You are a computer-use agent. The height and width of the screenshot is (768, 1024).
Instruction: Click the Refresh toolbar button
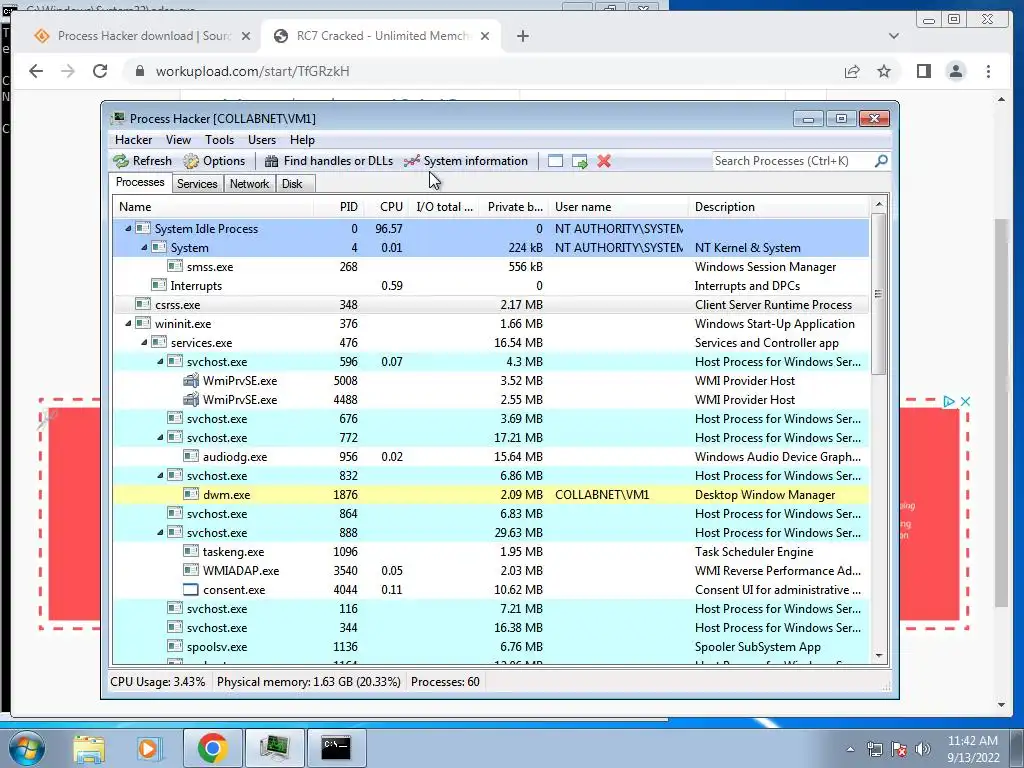[142, 161]
